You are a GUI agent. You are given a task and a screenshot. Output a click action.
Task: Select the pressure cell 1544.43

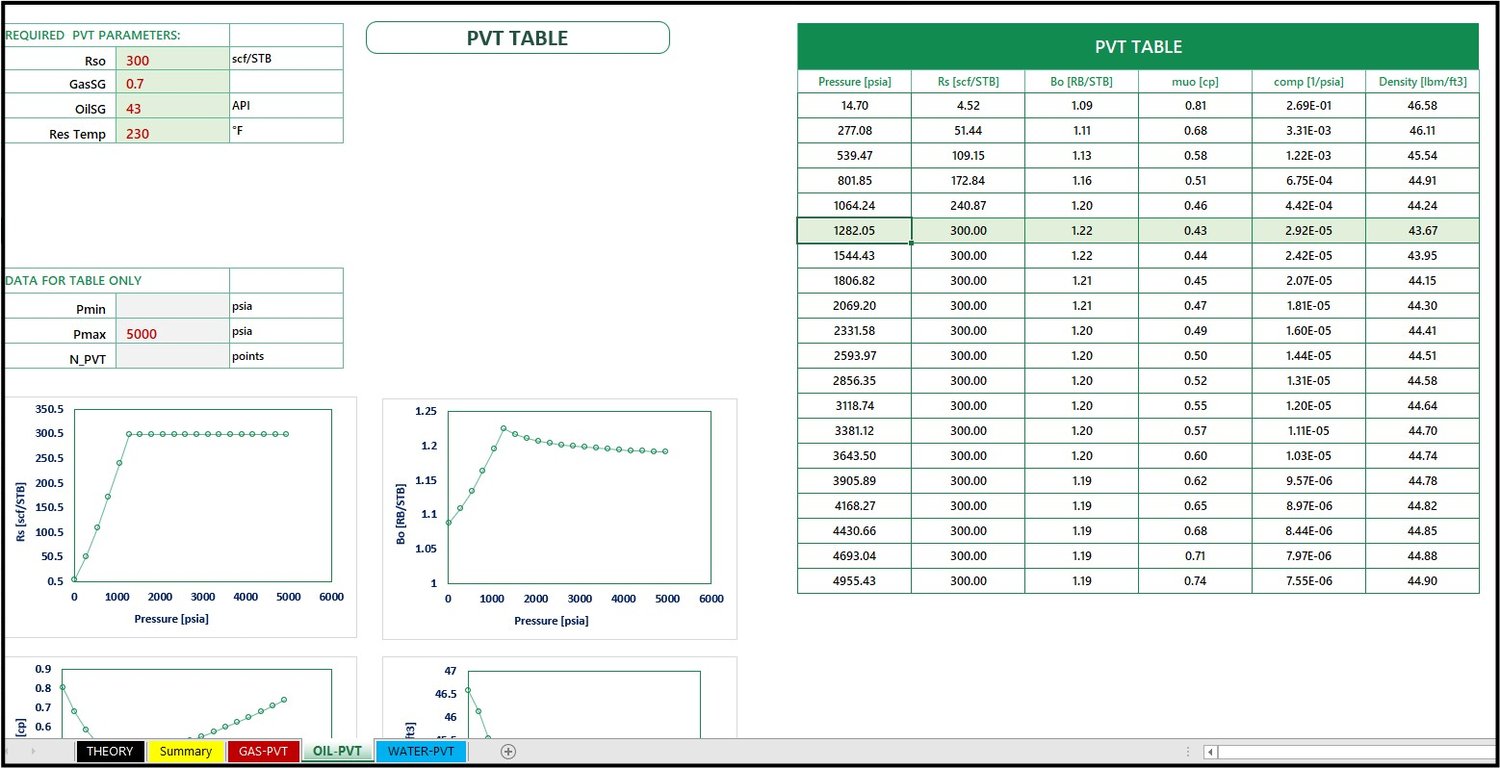pyautogui.click(x=854, y=255)
